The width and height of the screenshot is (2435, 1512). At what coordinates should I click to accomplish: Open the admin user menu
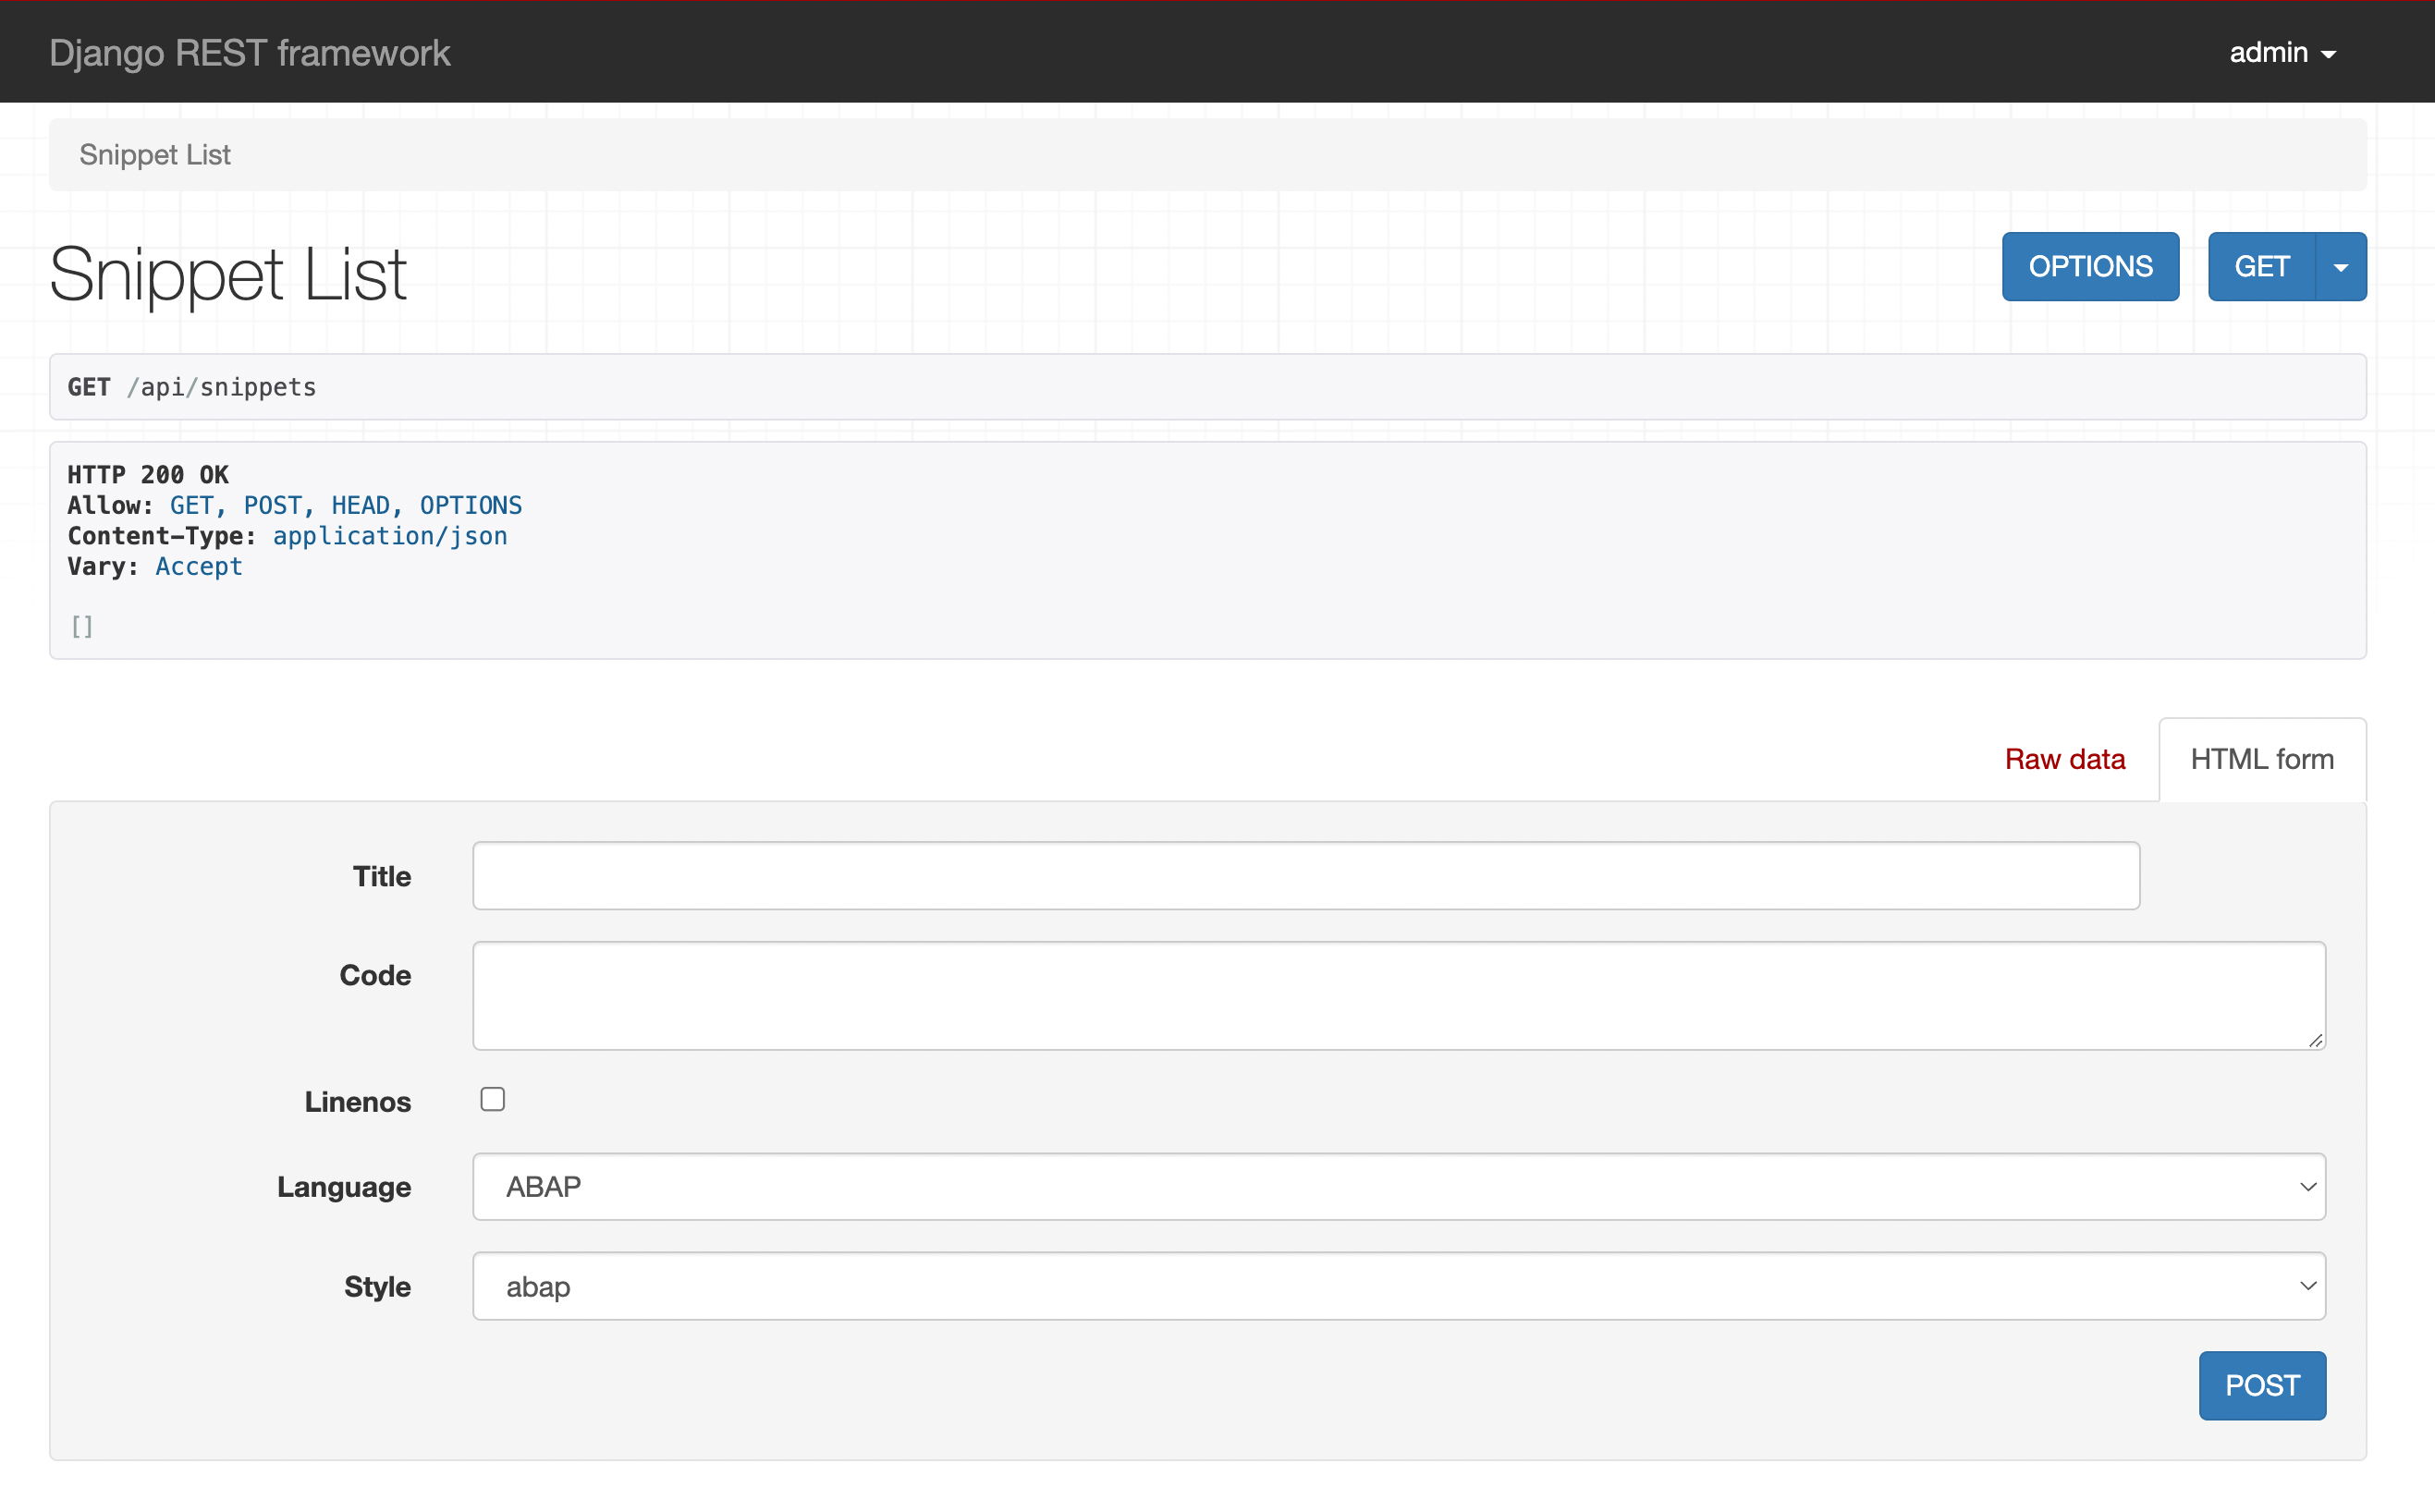(2281, 53)
